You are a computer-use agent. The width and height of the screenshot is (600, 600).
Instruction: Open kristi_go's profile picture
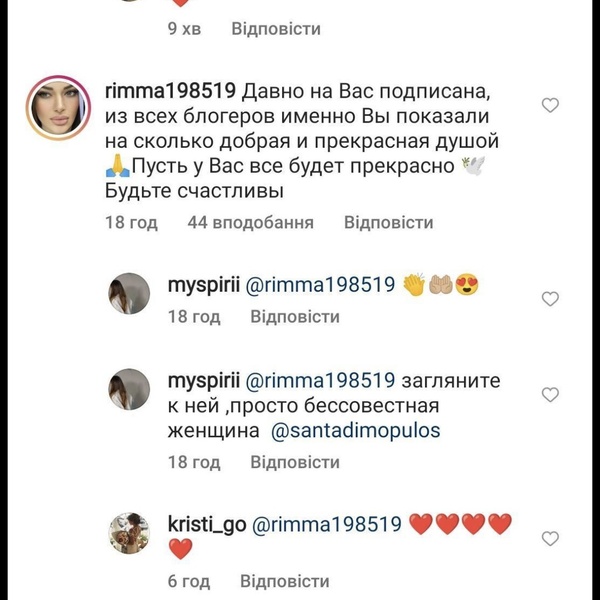pyautogui.click(x=127, y=529)
